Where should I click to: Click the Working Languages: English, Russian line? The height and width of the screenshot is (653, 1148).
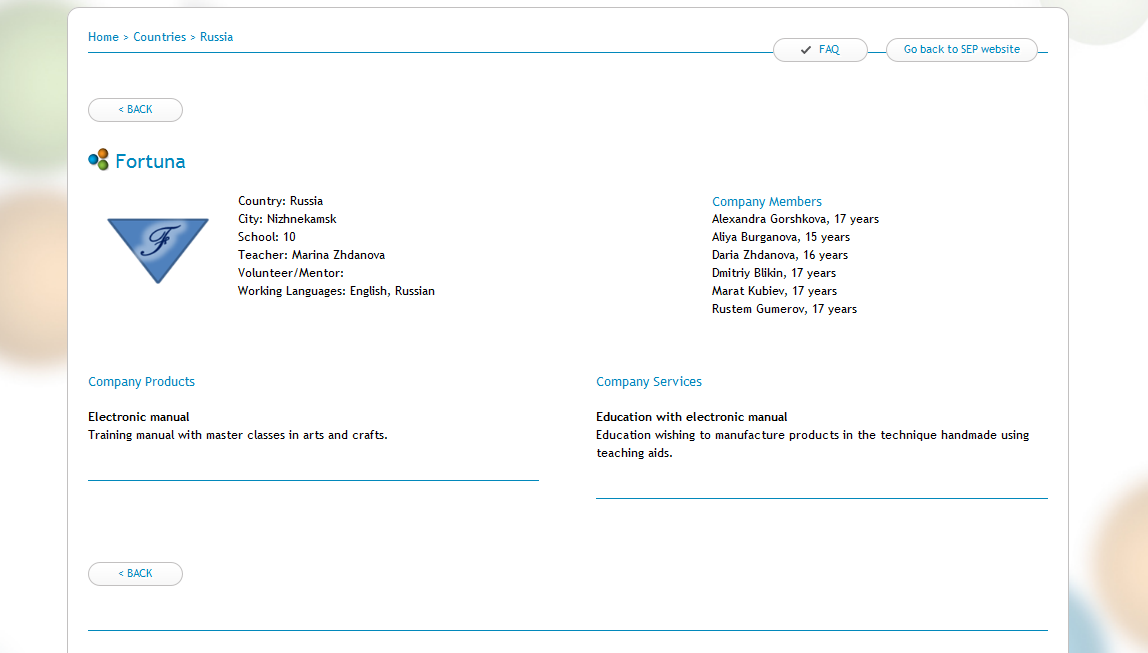[x=336, y=291]
